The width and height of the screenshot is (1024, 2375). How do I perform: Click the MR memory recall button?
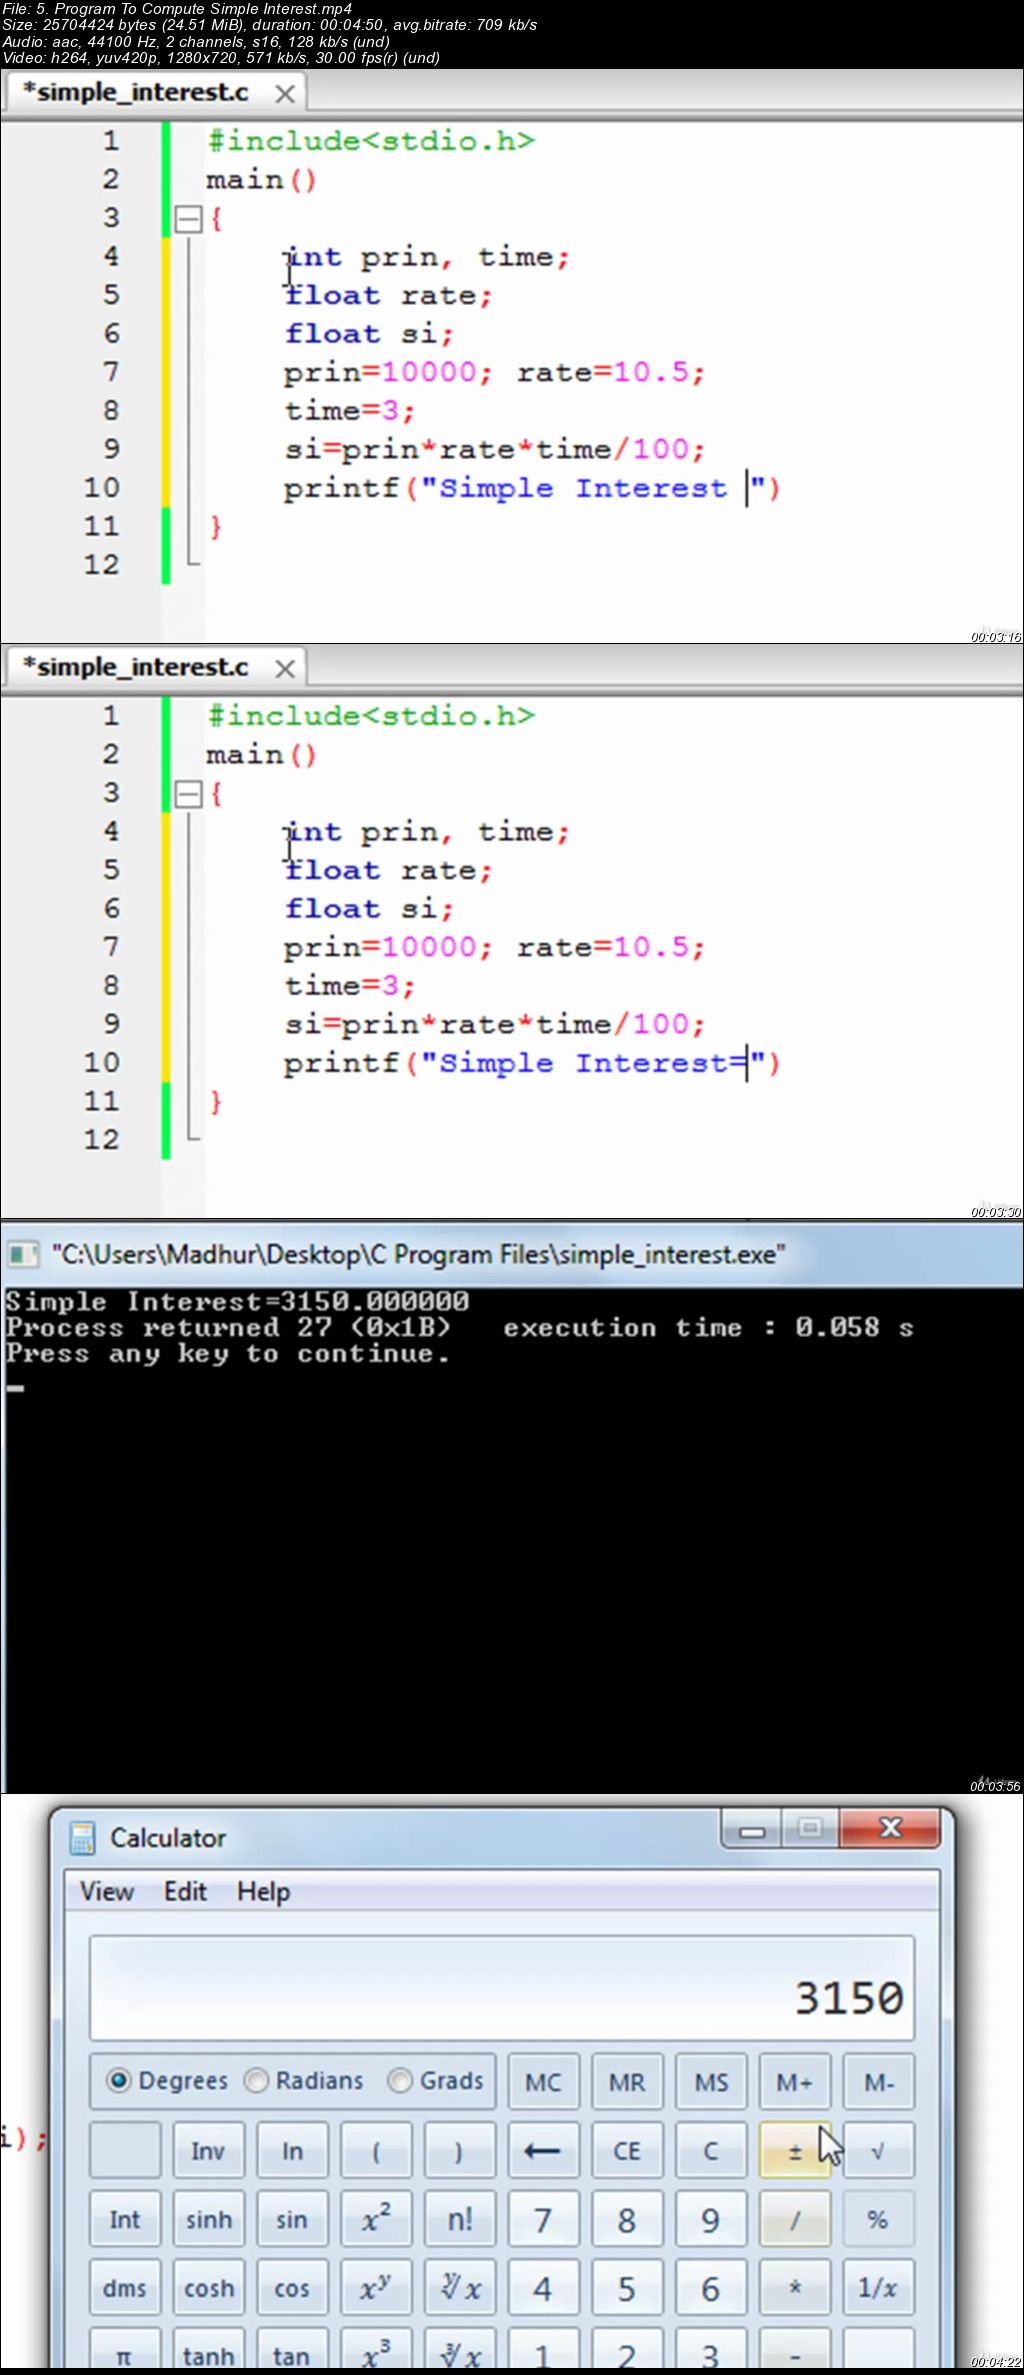click(627, 2082)
